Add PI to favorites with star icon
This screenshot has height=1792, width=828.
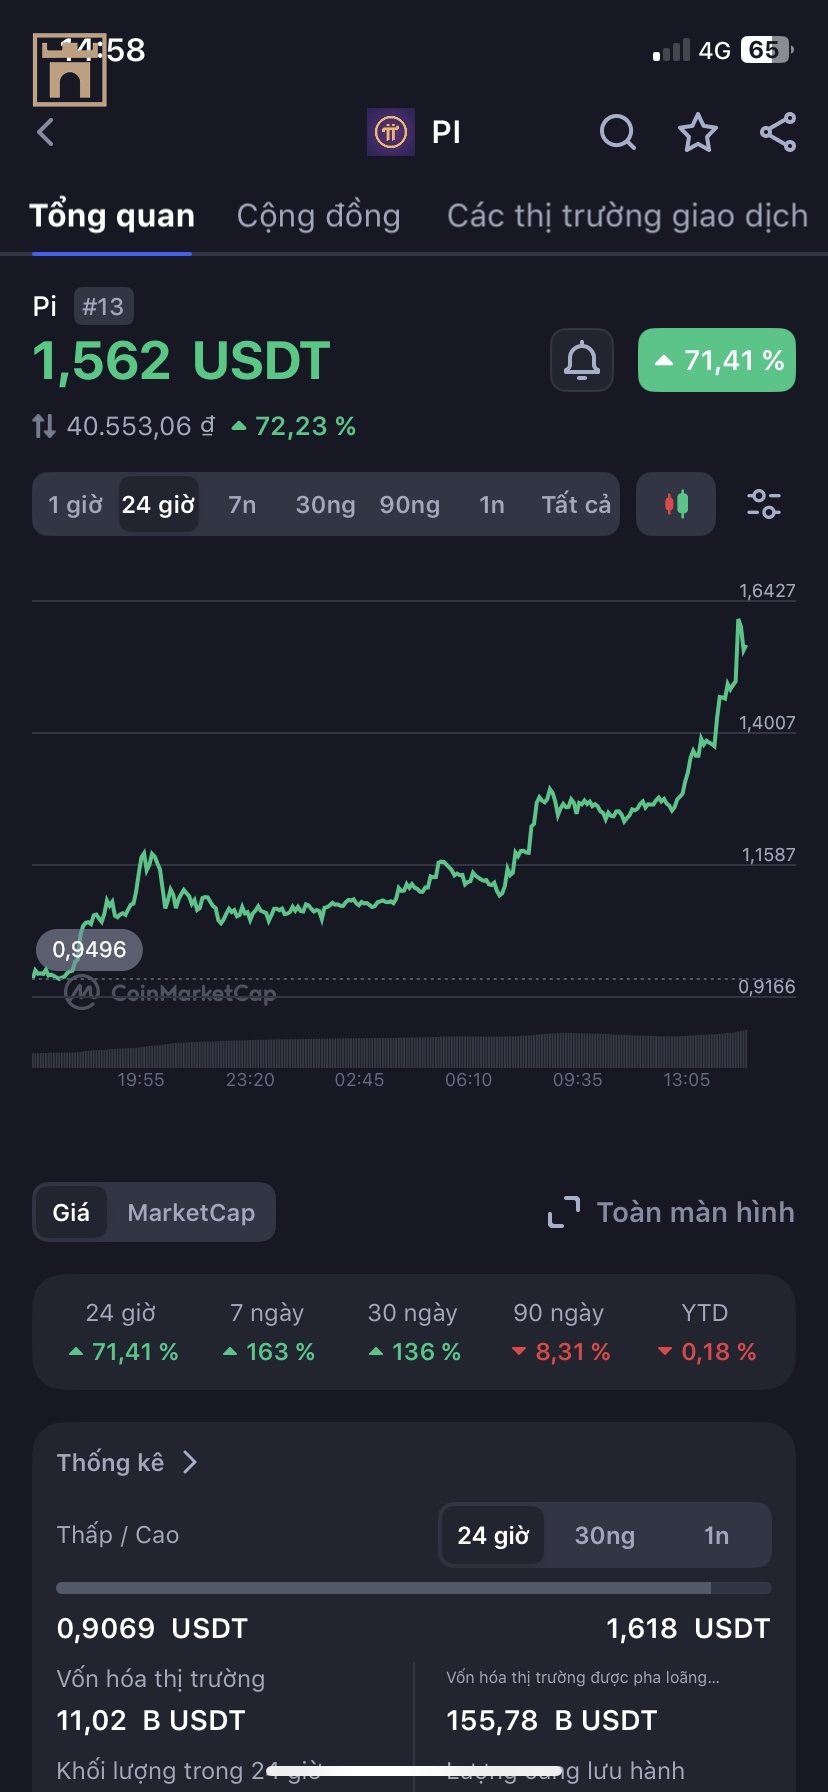[698, 132]
